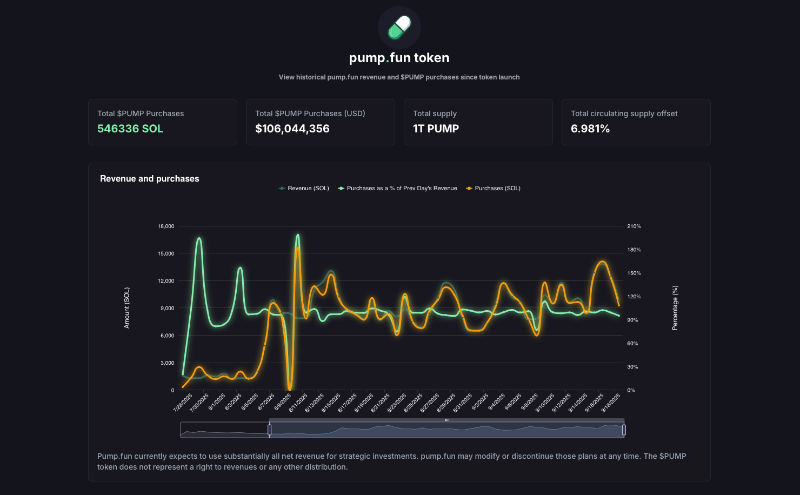Click the "Percentage (%)" right axis title

(x=675, y=308)
